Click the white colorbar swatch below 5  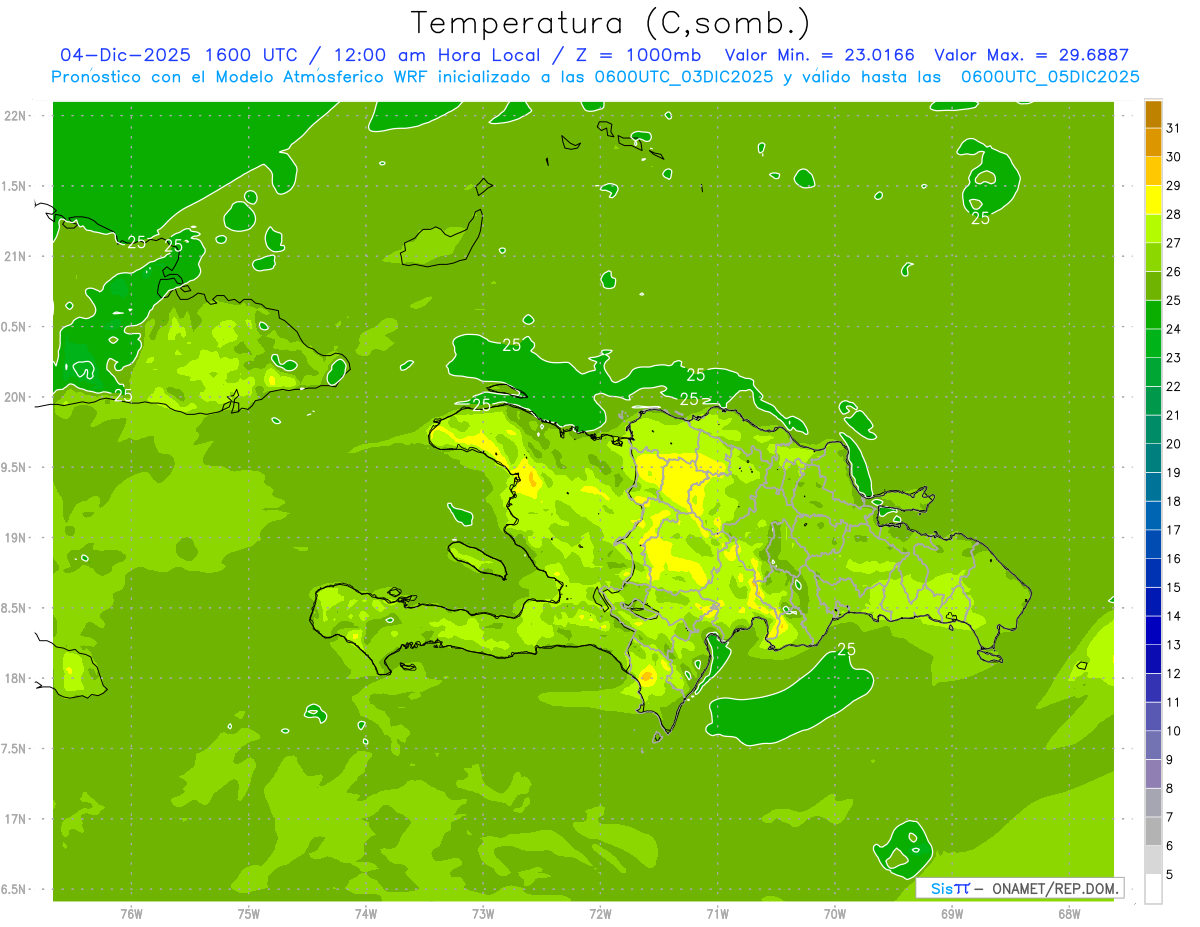point(1153,889)
